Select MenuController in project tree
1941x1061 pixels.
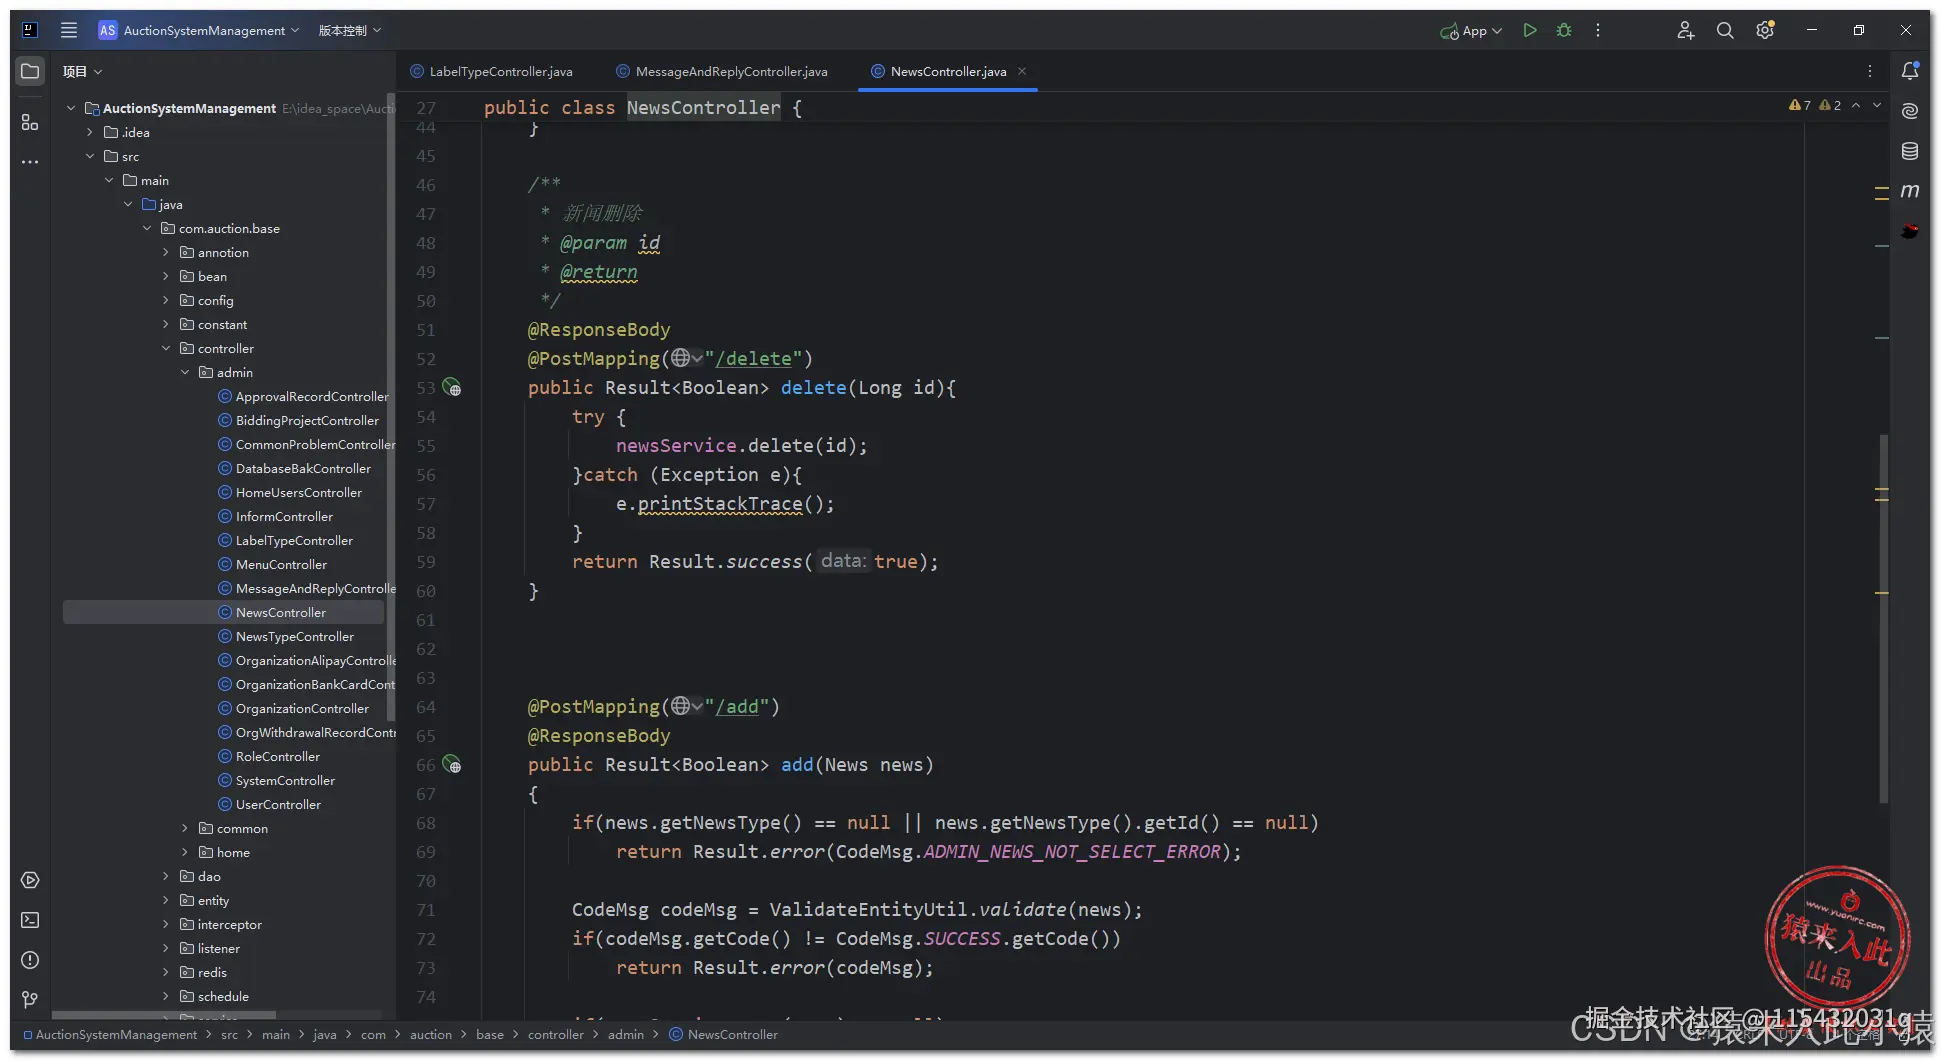[281, 564]
